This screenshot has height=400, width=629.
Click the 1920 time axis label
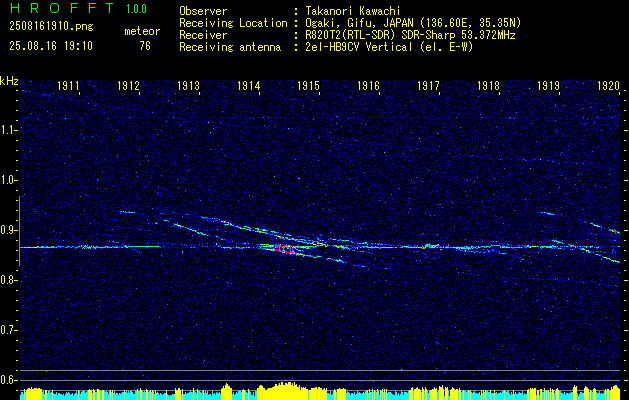609,85
